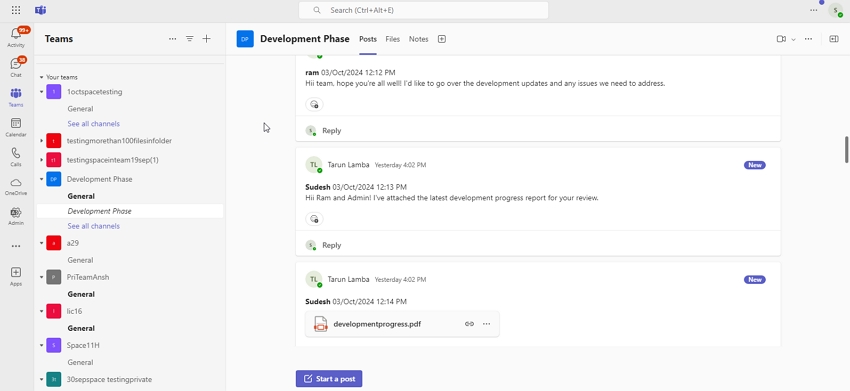Screen dimensions: 850x391
Task: Select the 30sepspace testingprivate team name
Action: (109, 380)
